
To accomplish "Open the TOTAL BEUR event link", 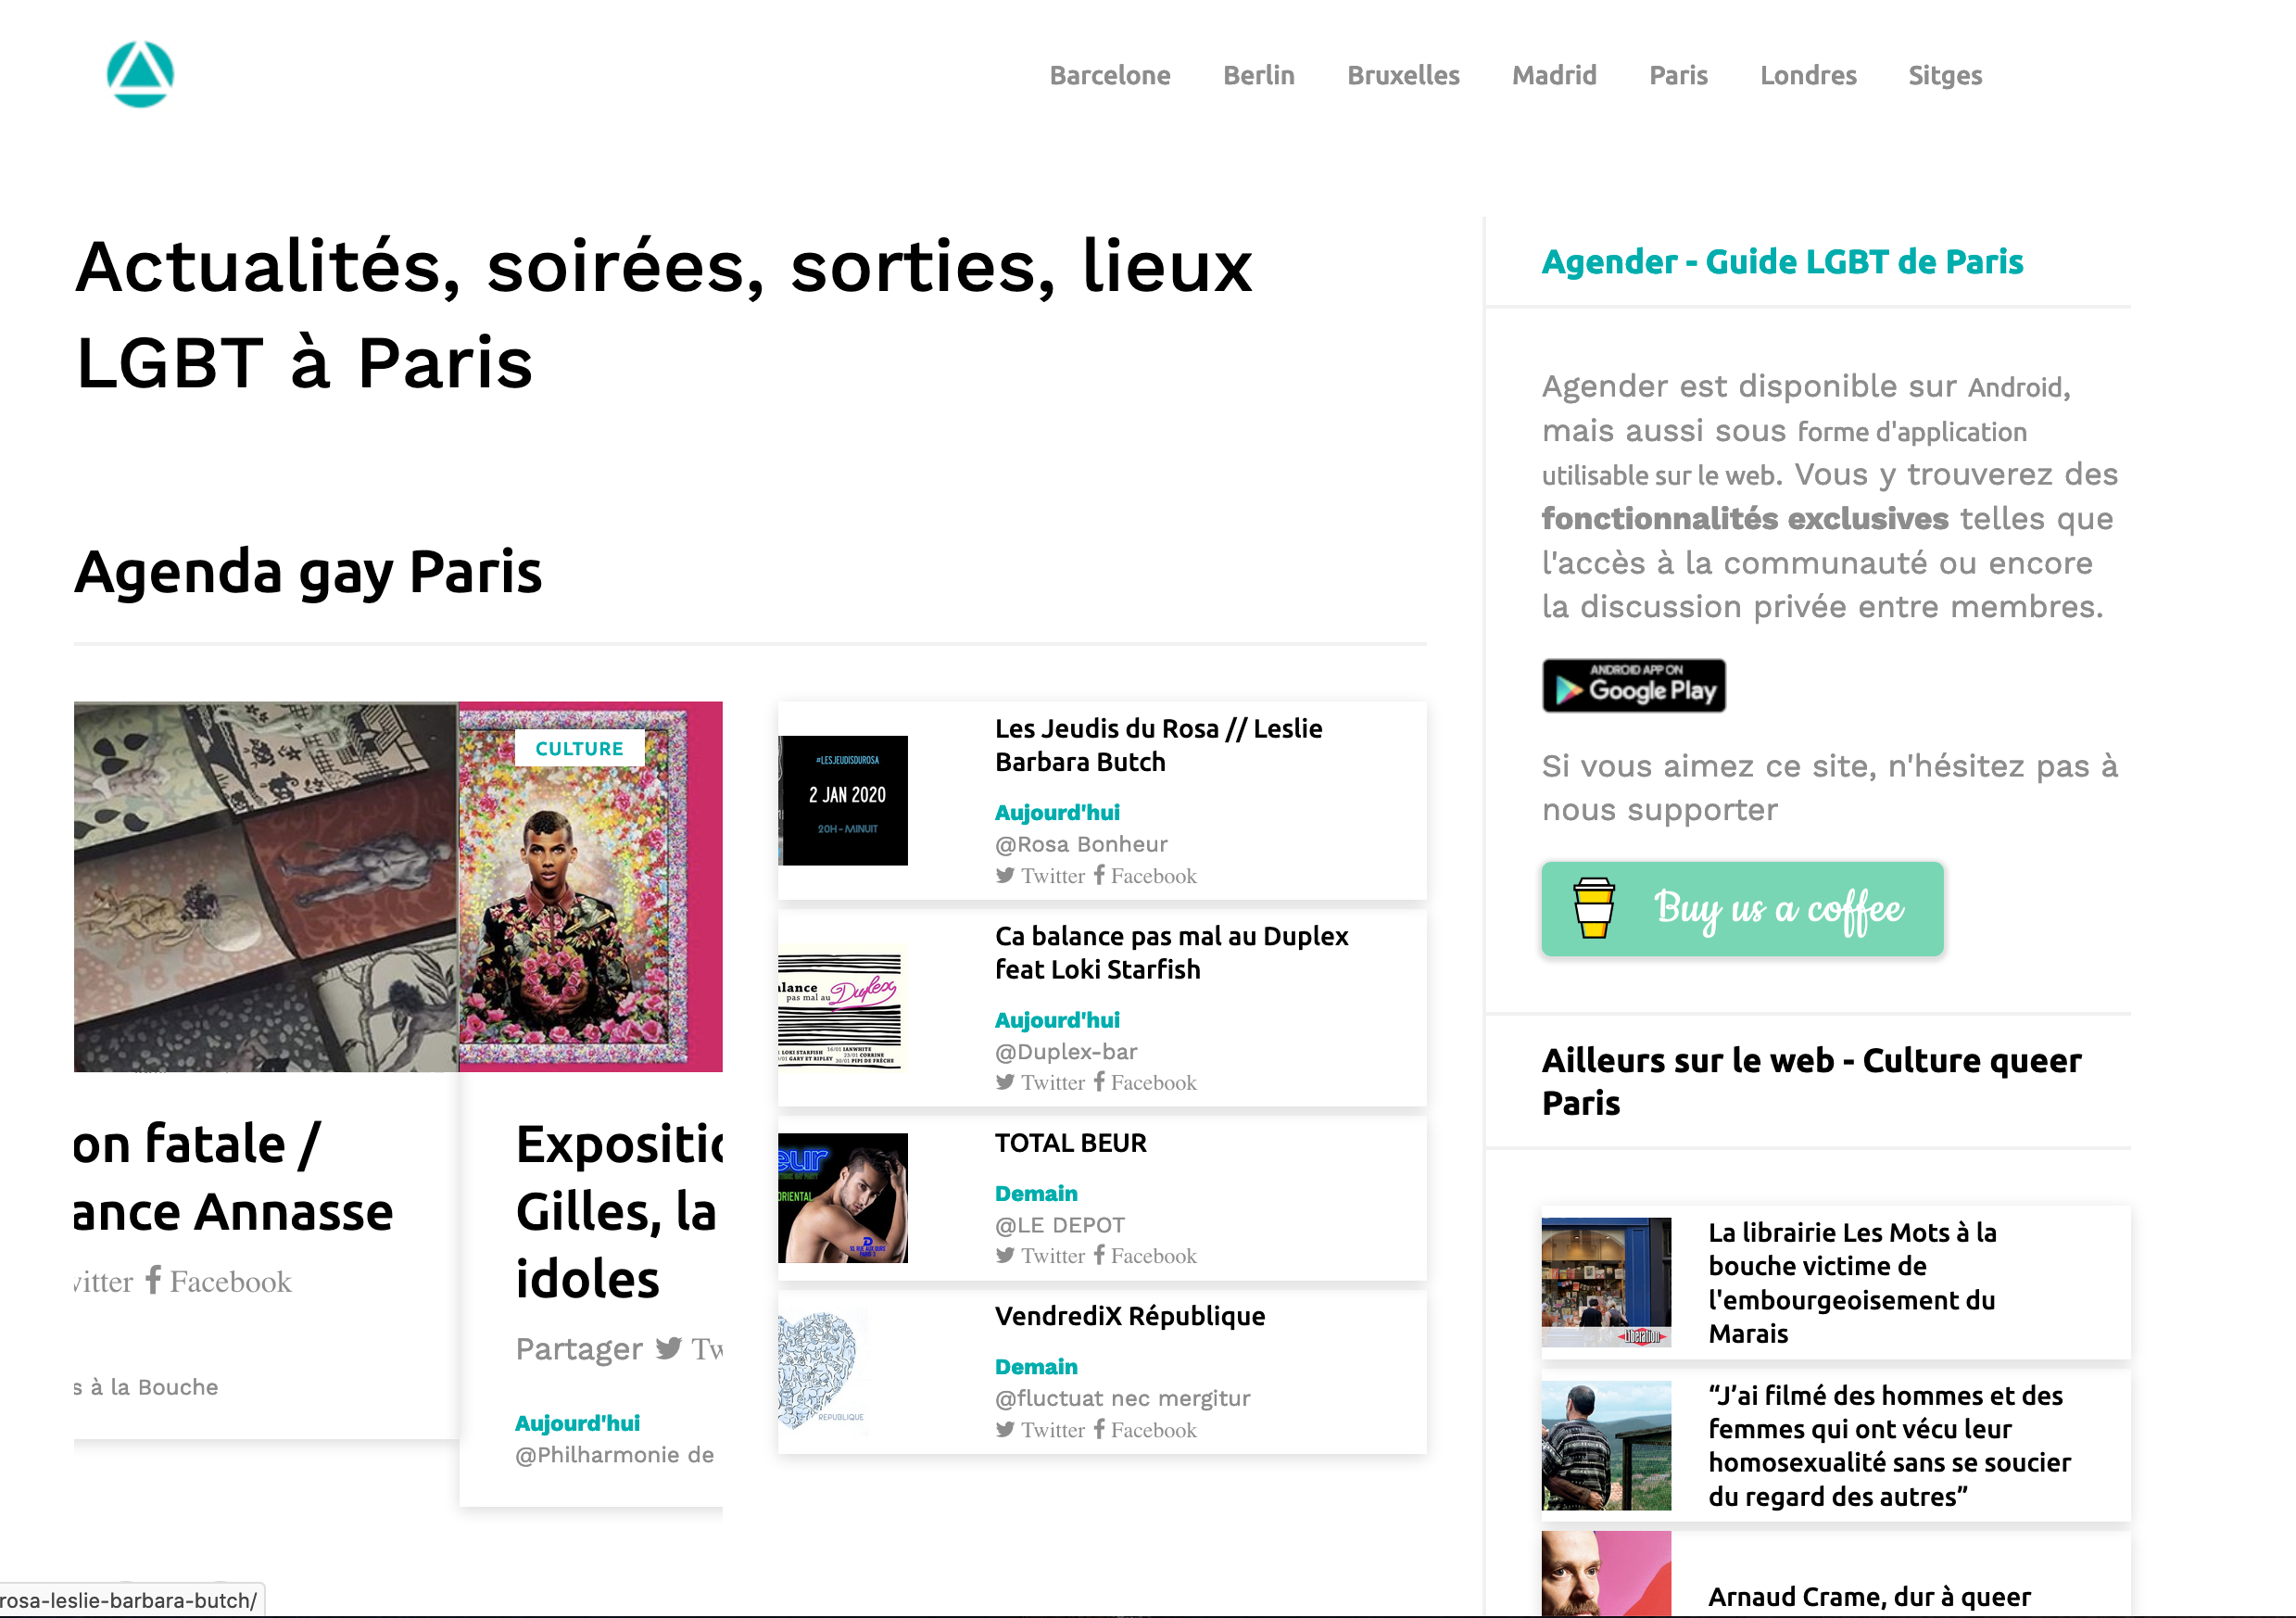I will (x=1070, y=1143).
